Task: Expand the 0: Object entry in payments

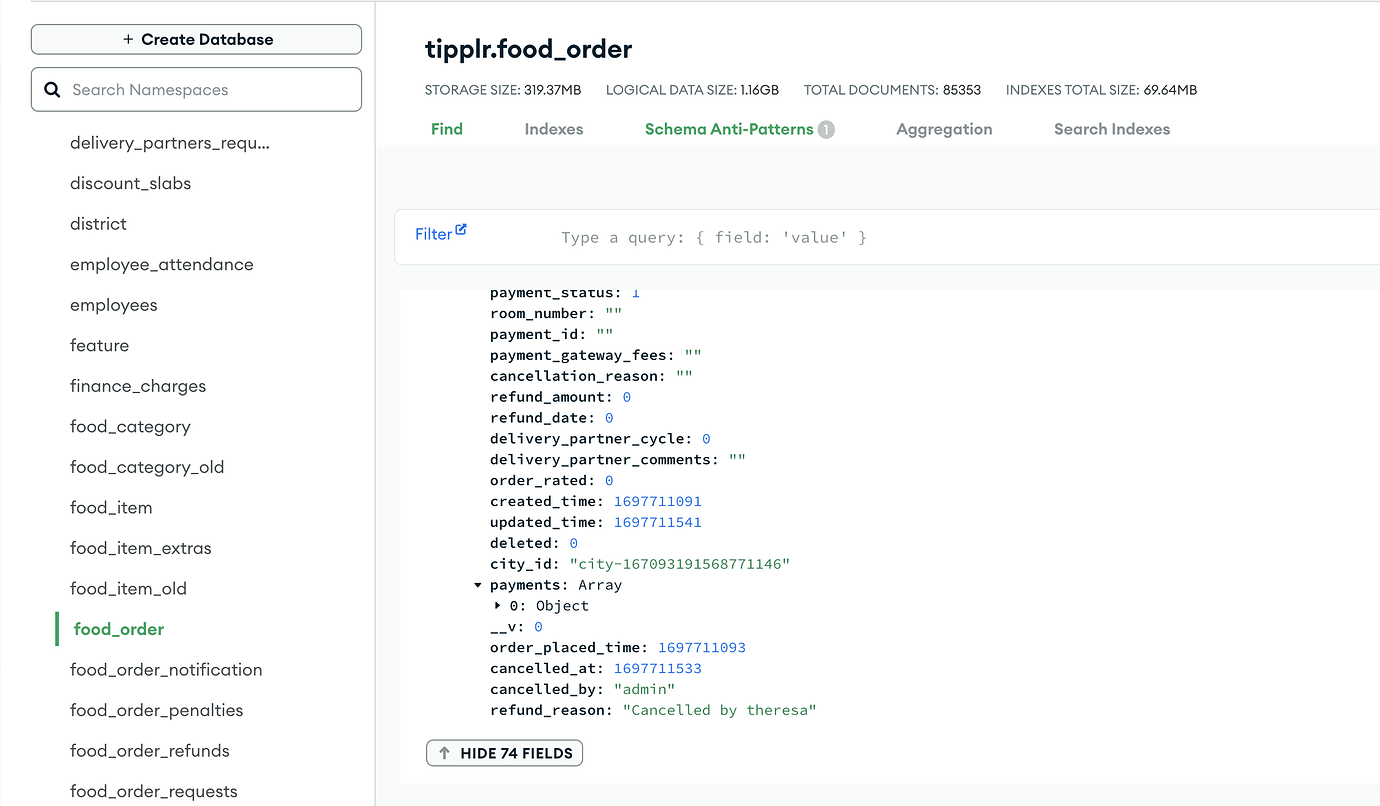Action: (x=498, y=606)
